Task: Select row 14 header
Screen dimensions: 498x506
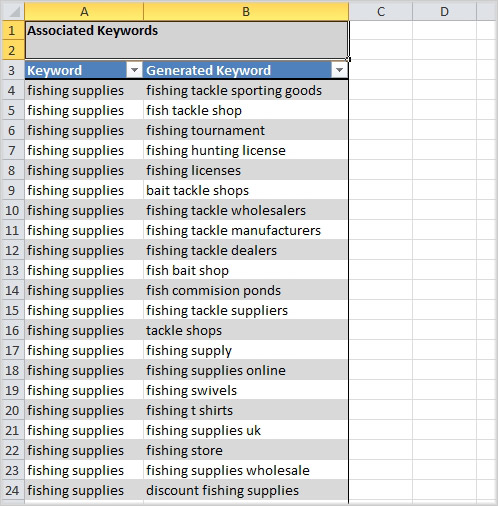Action: (x=12, y=290)
